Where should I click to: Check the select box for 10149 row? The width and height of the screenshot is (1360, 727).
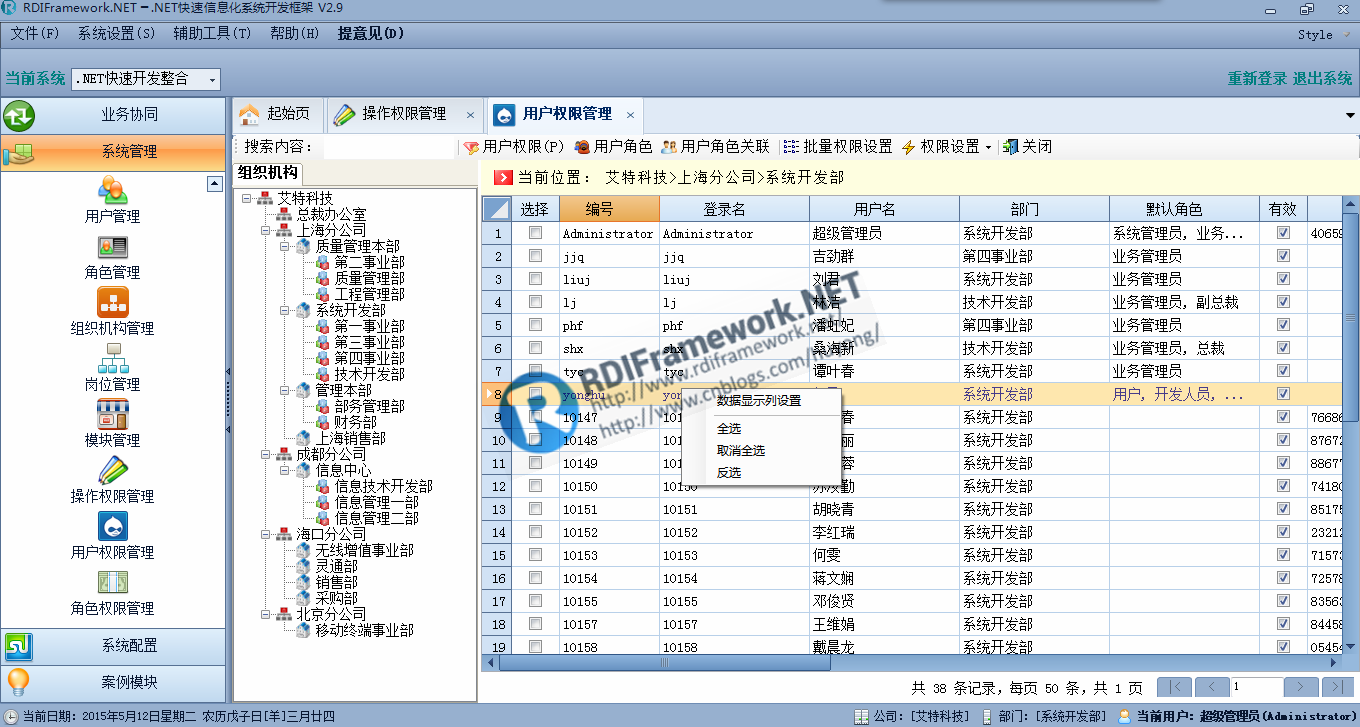coord(535,463)
